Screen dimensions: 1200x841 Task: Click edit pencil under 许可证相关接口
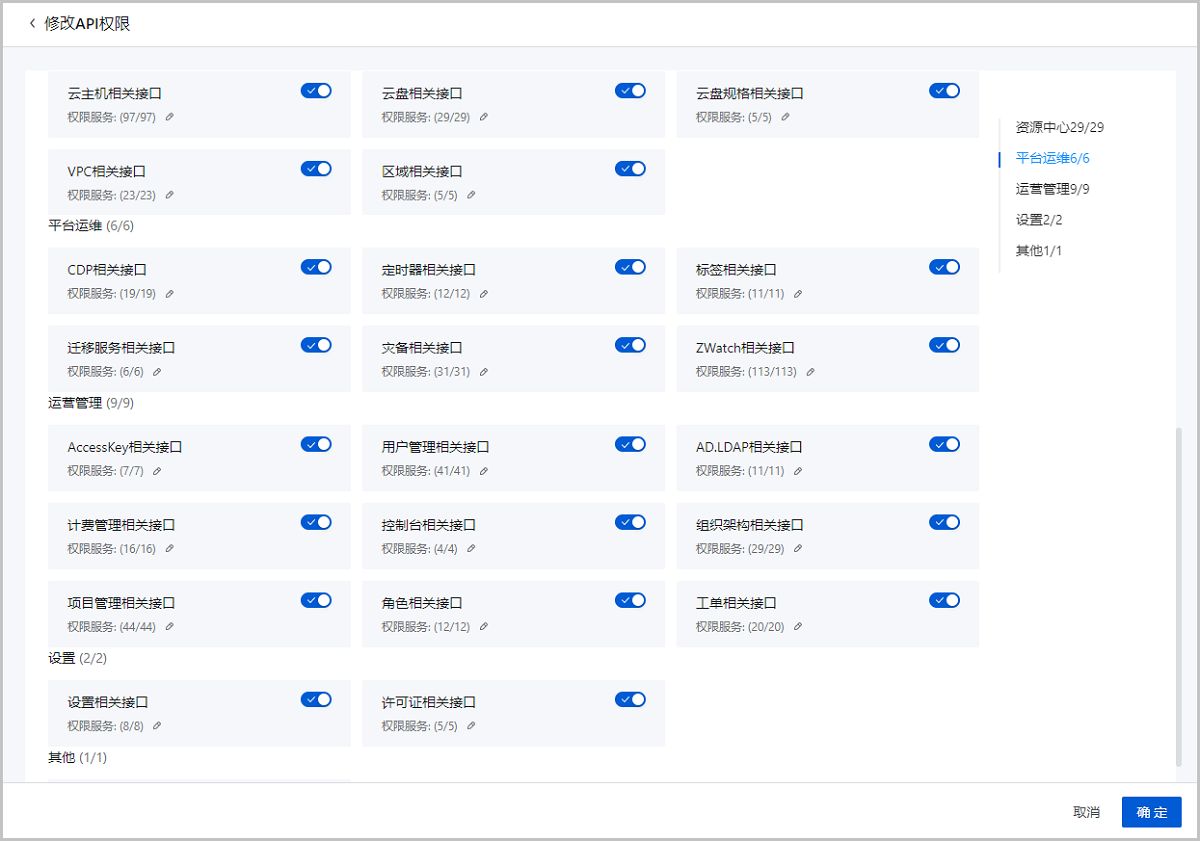point(471,726)
